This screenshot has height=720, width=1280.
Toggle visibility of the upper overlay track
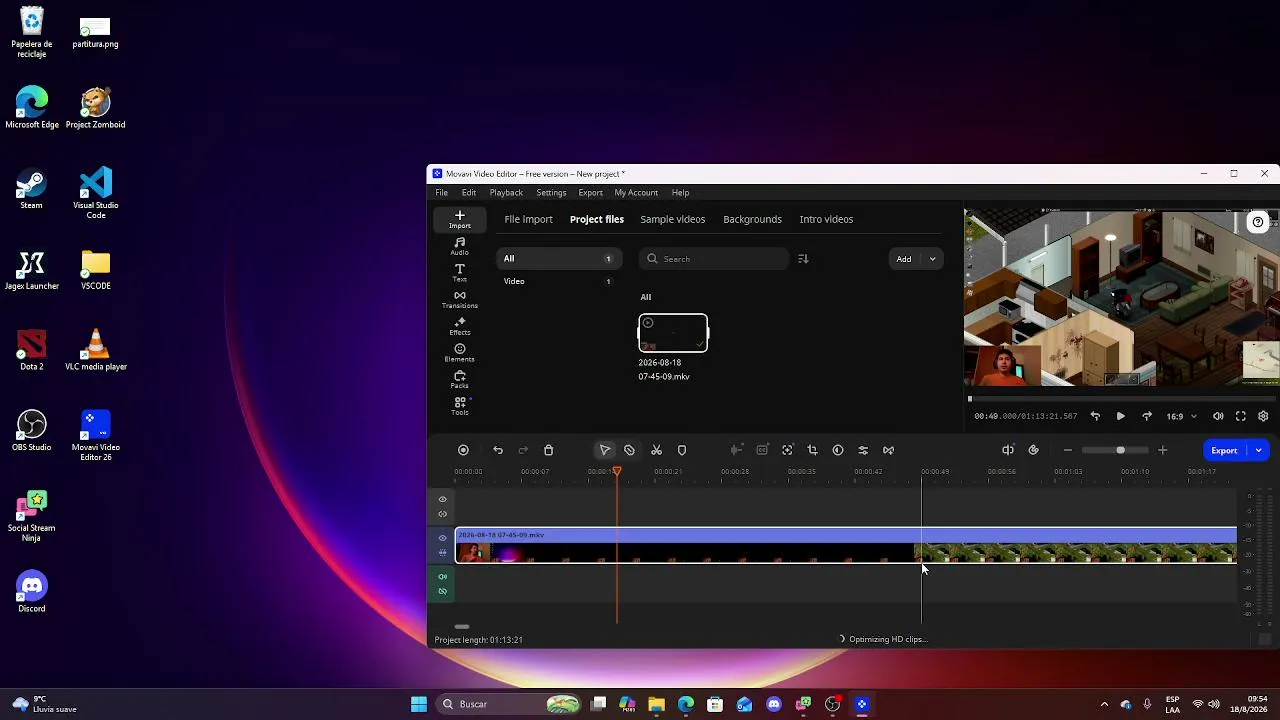point(443,499)
